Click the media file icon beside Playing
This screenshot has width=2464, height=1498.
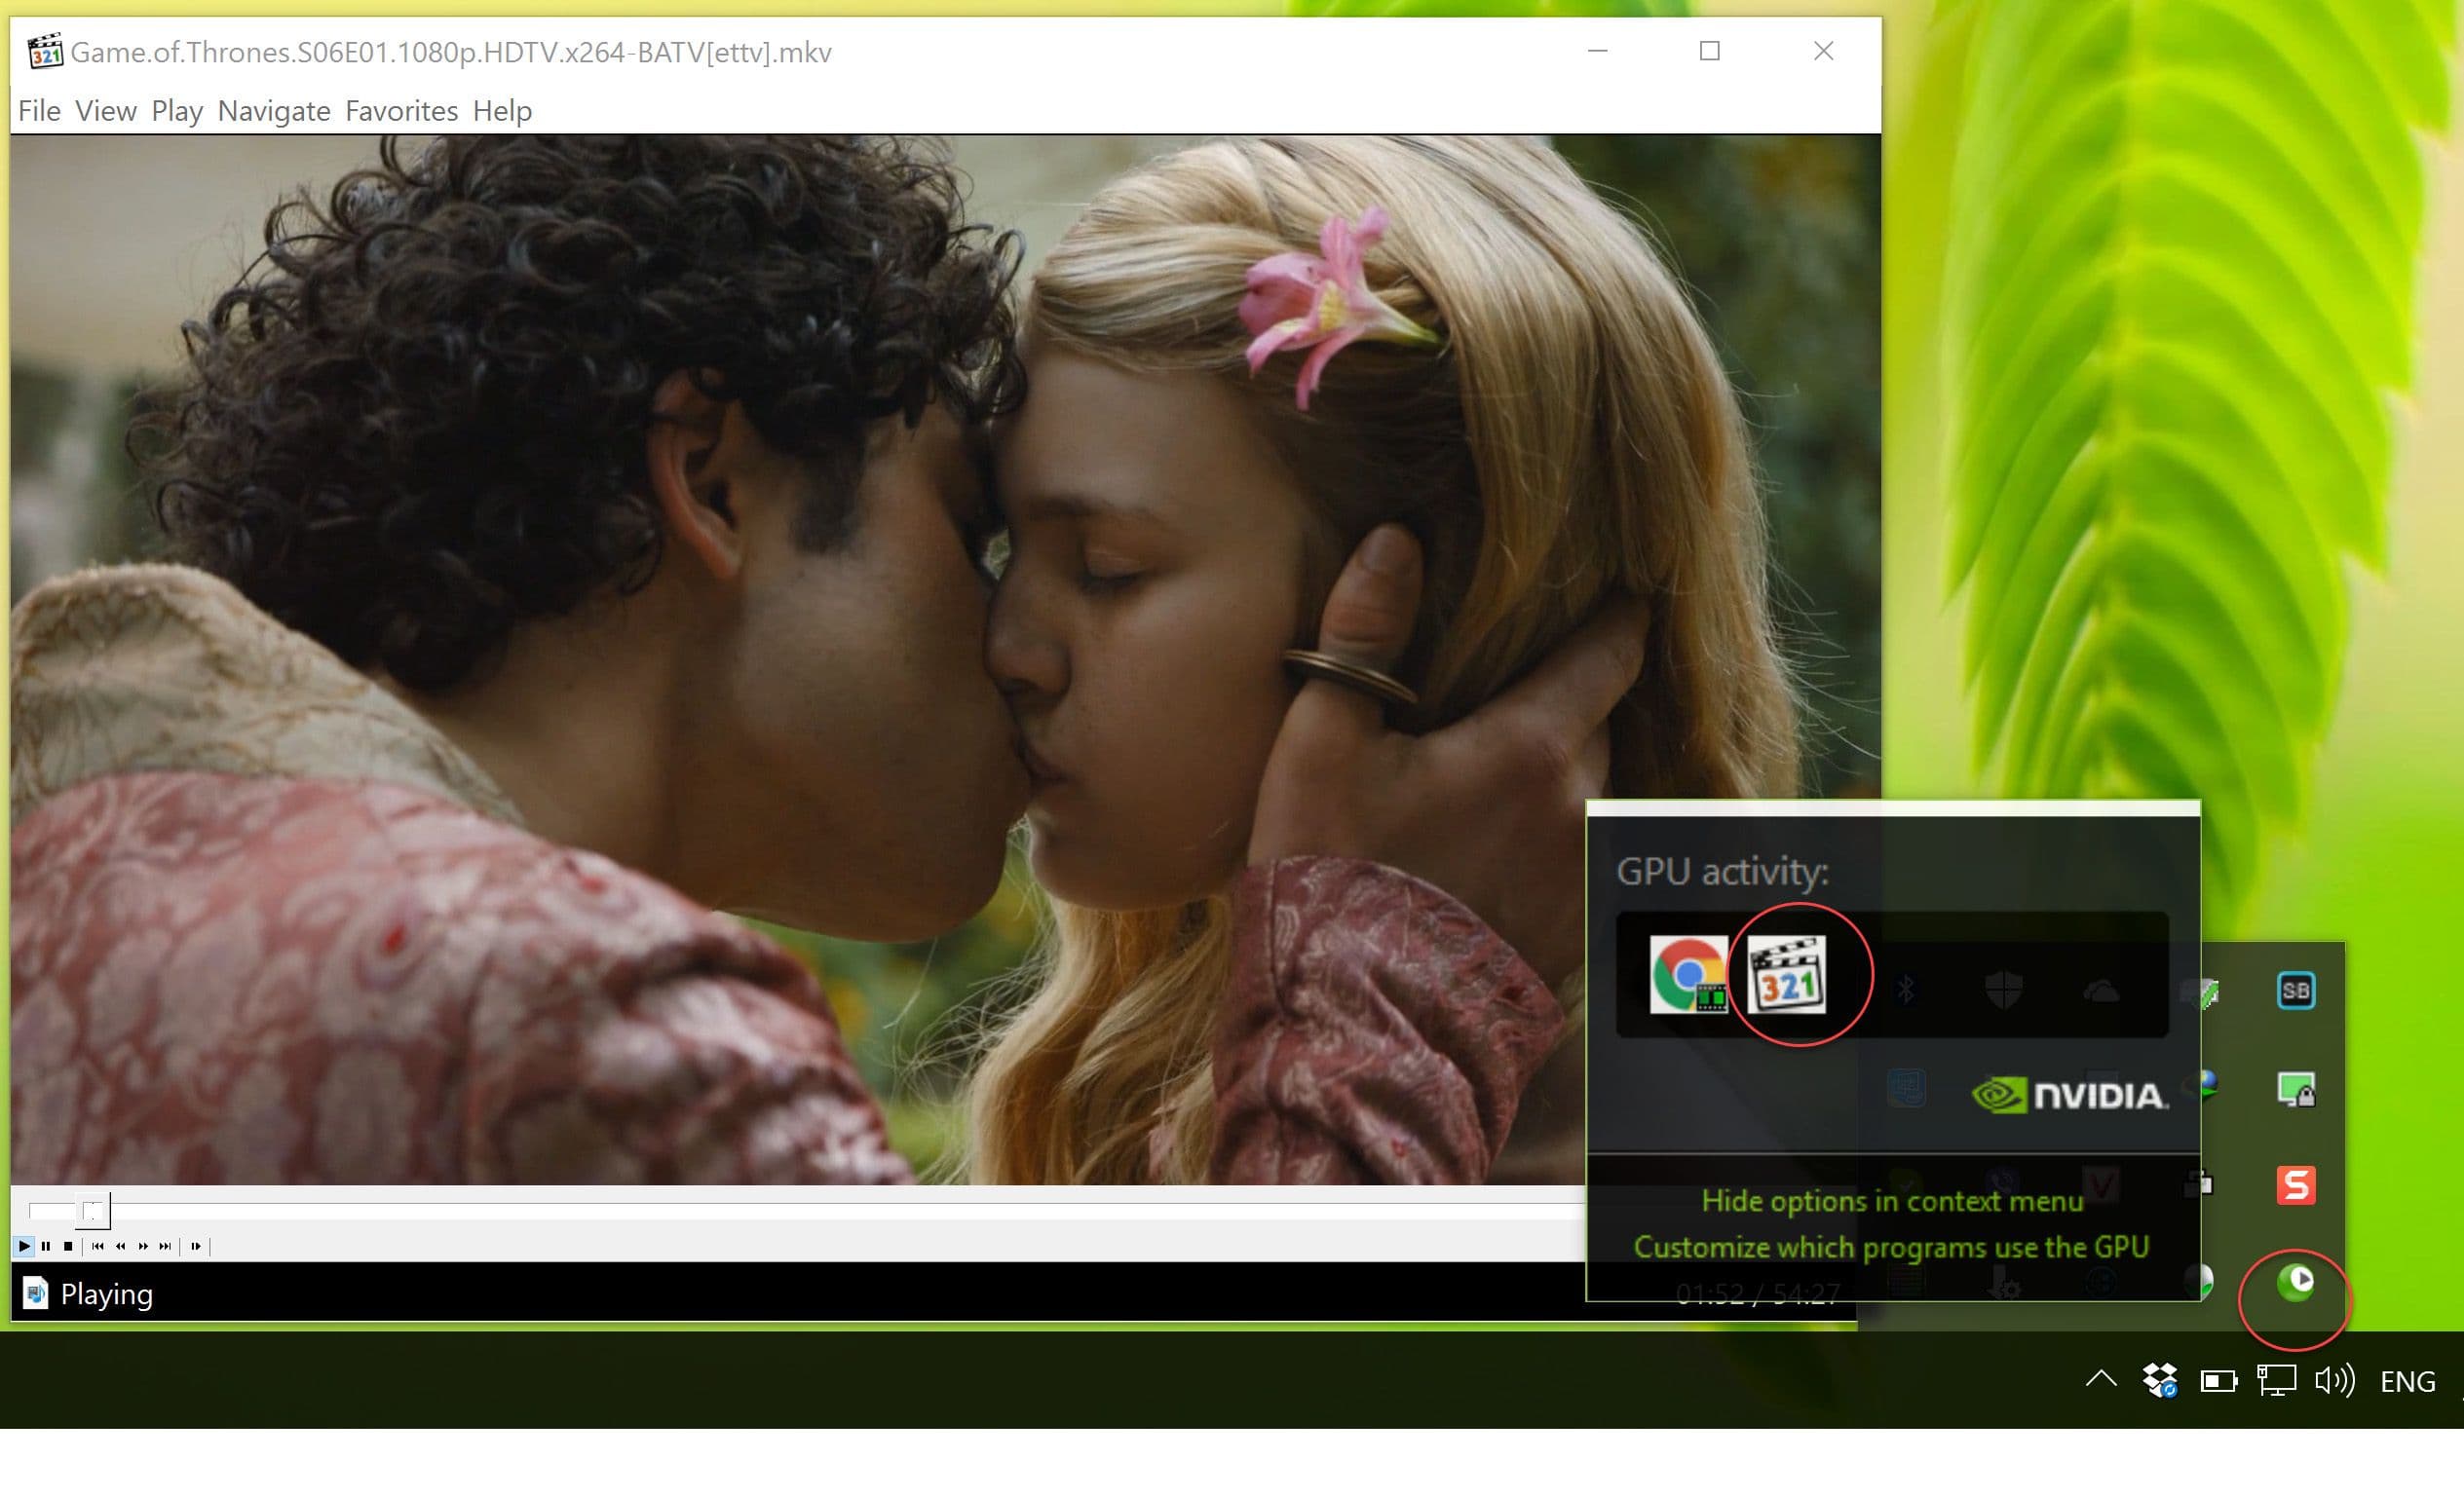coord(35,1293)
